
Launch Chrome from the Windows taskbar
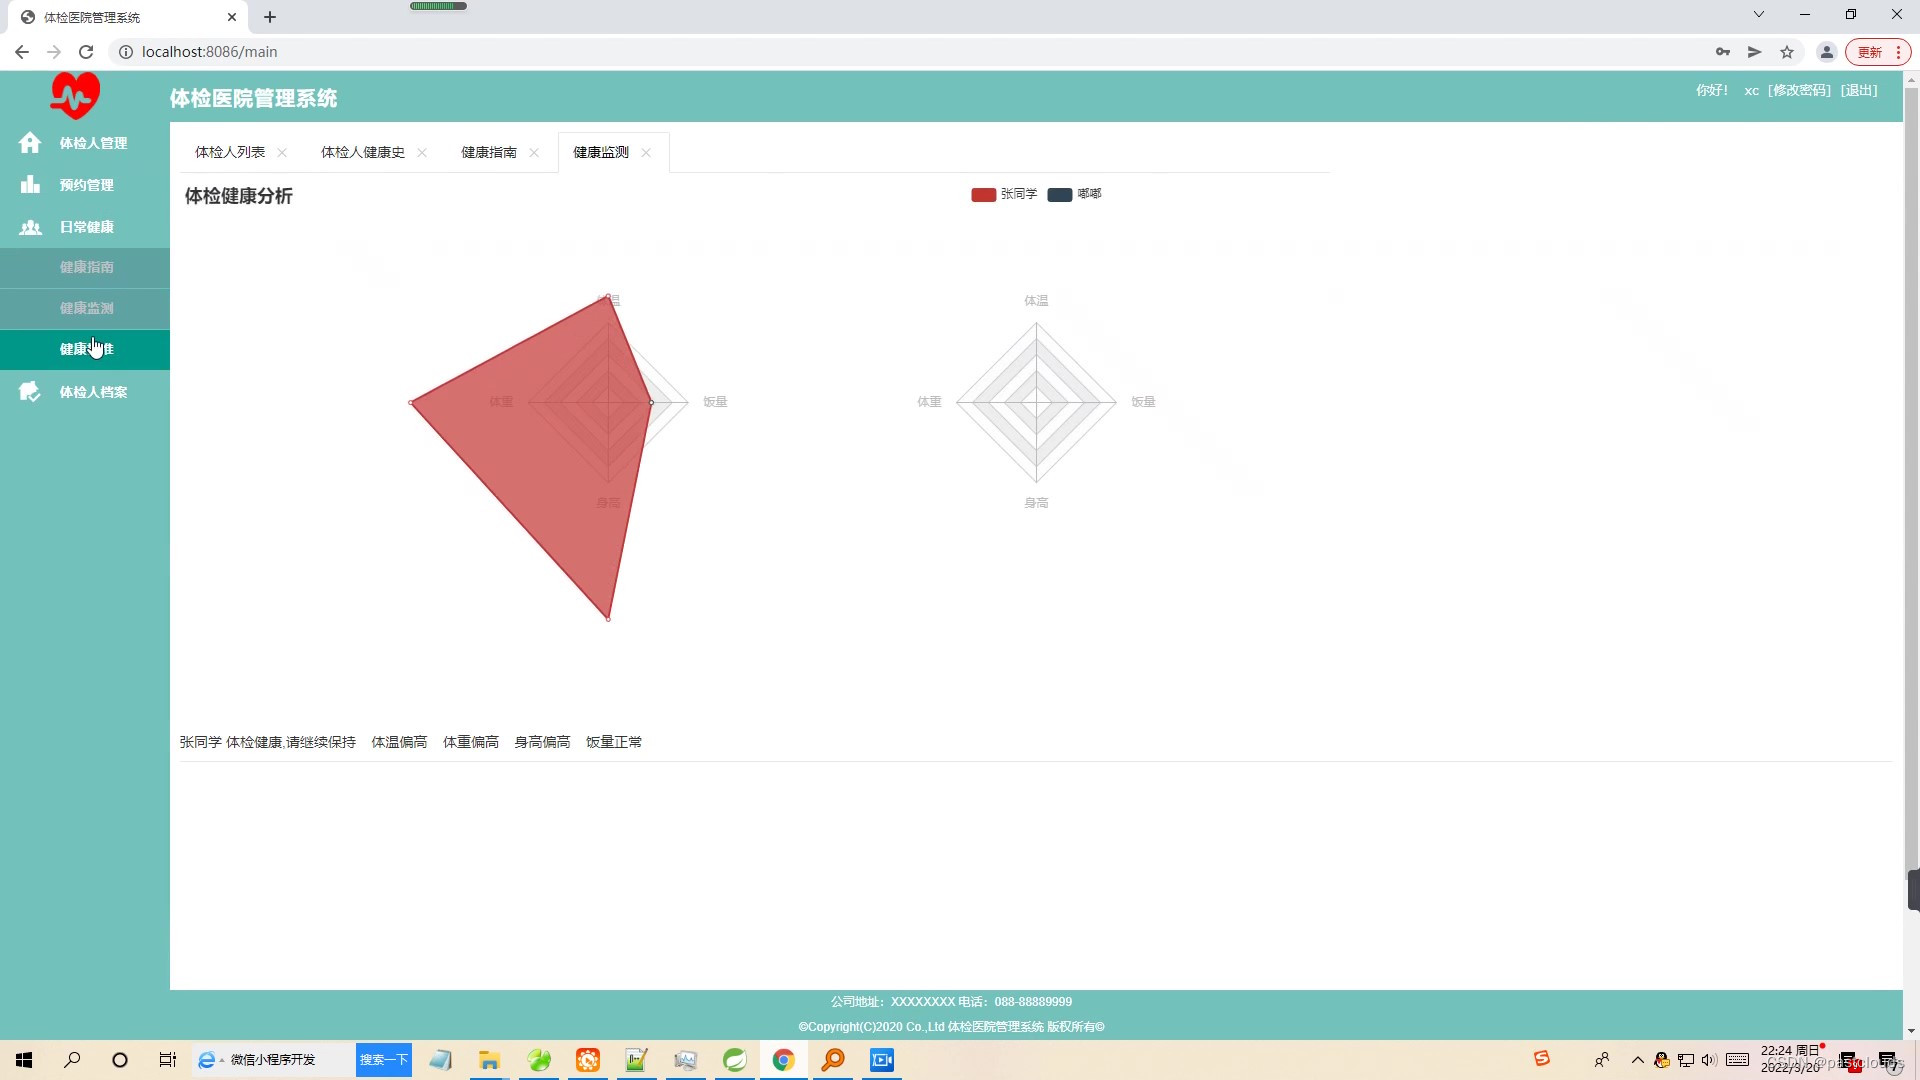pos(783,1060)
